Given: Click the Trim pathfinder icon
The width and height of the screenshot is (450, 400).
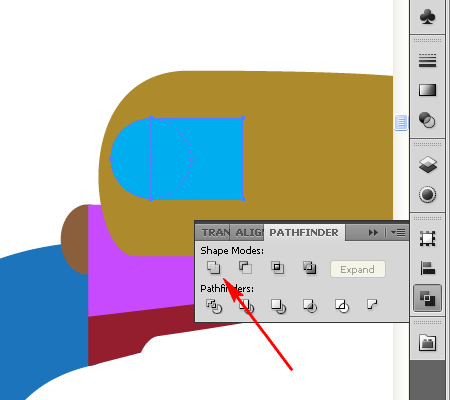Looking at the screenshot, I should pyautogui.click(x=246, y=306).
